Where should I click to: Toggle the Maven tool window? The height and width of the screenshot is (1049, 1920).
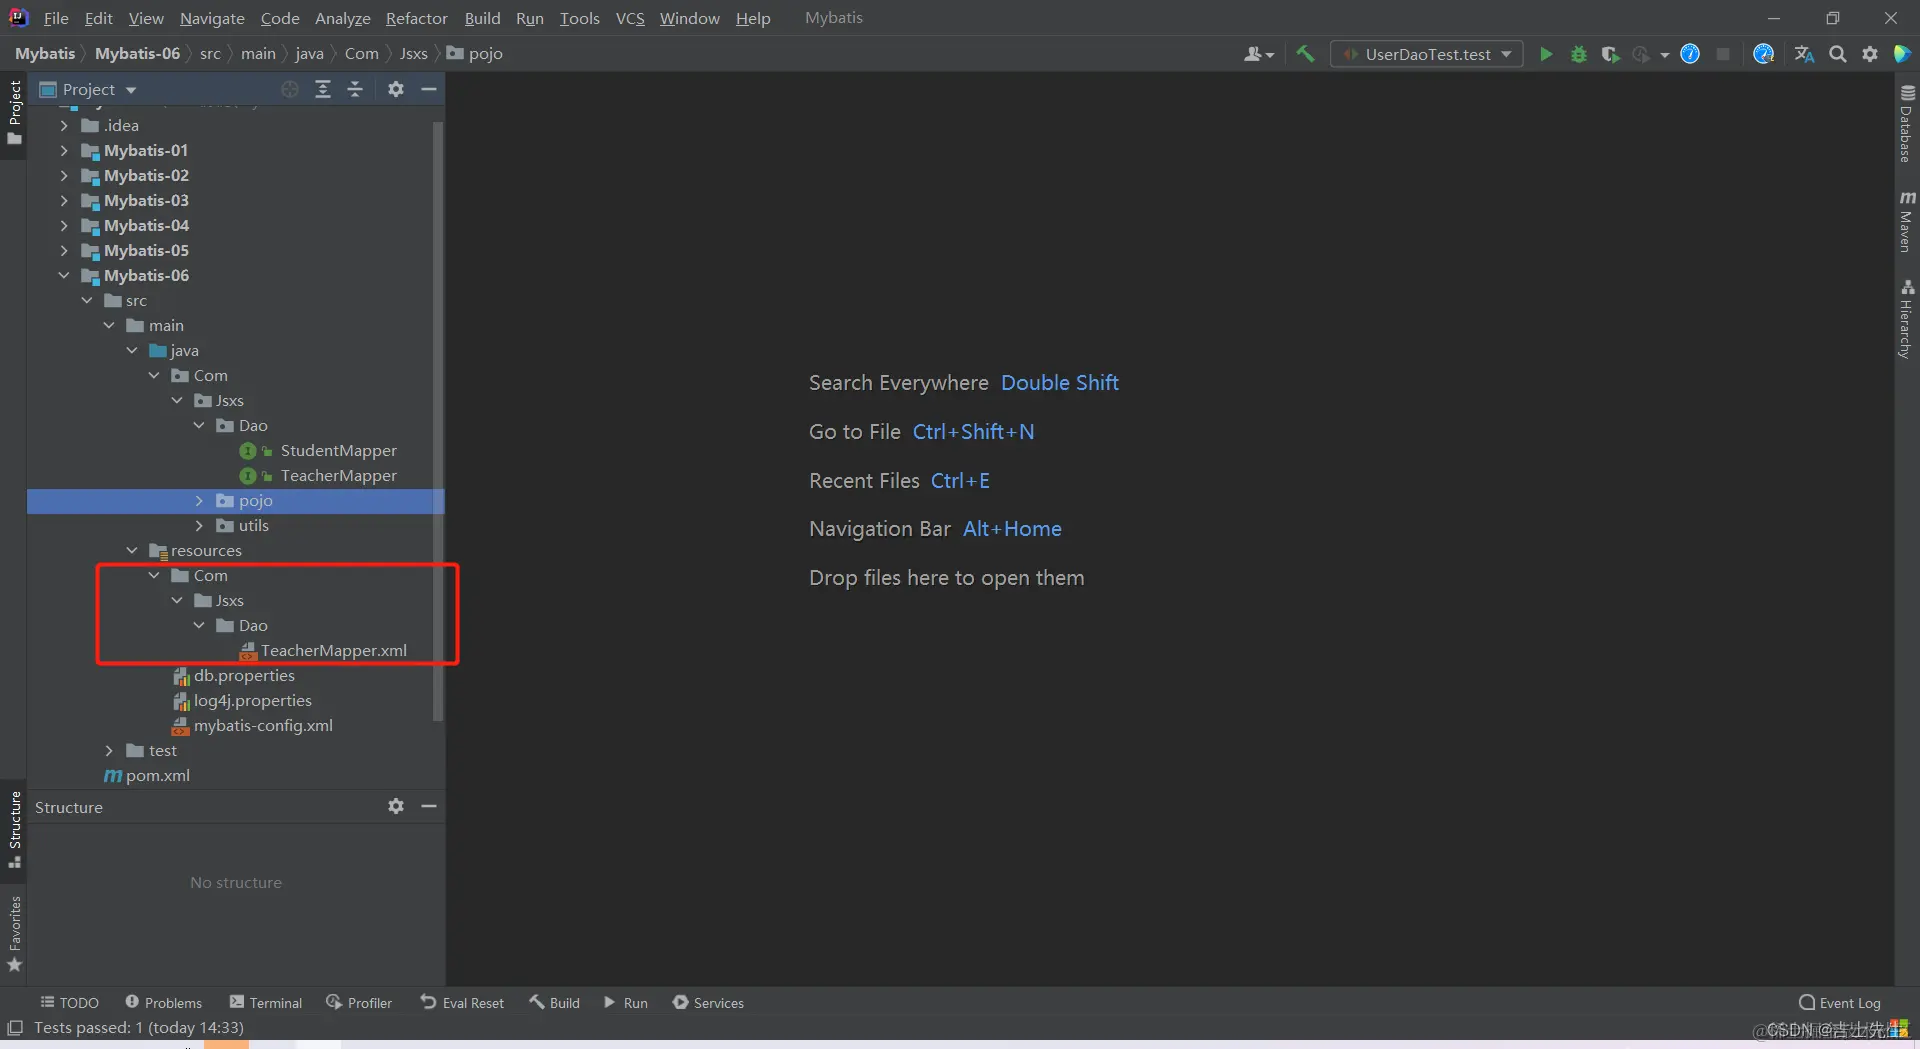[1907, 222]
